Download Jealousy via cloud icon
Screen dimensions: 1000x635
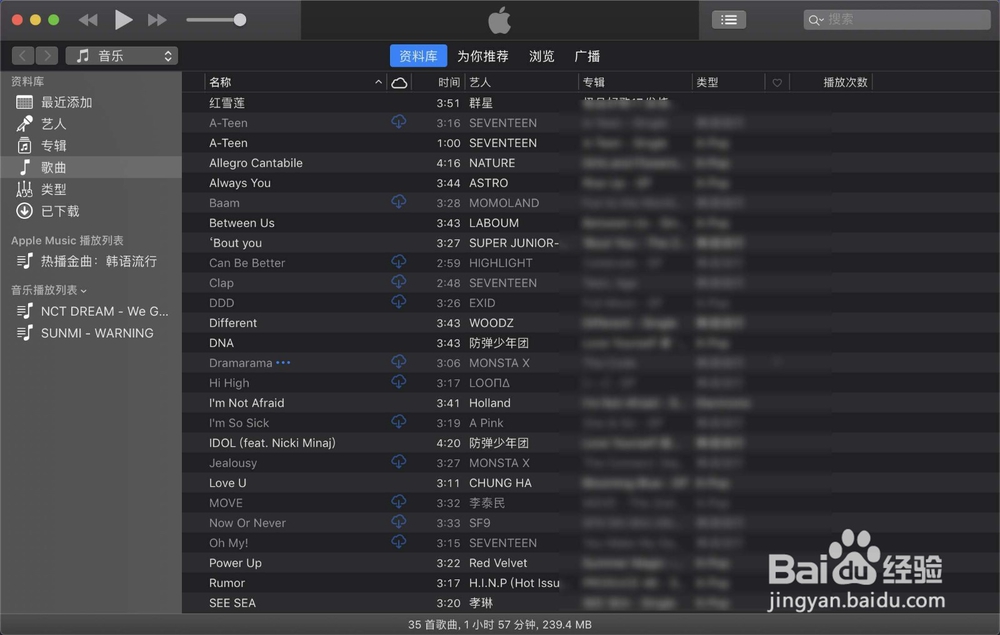399,462
